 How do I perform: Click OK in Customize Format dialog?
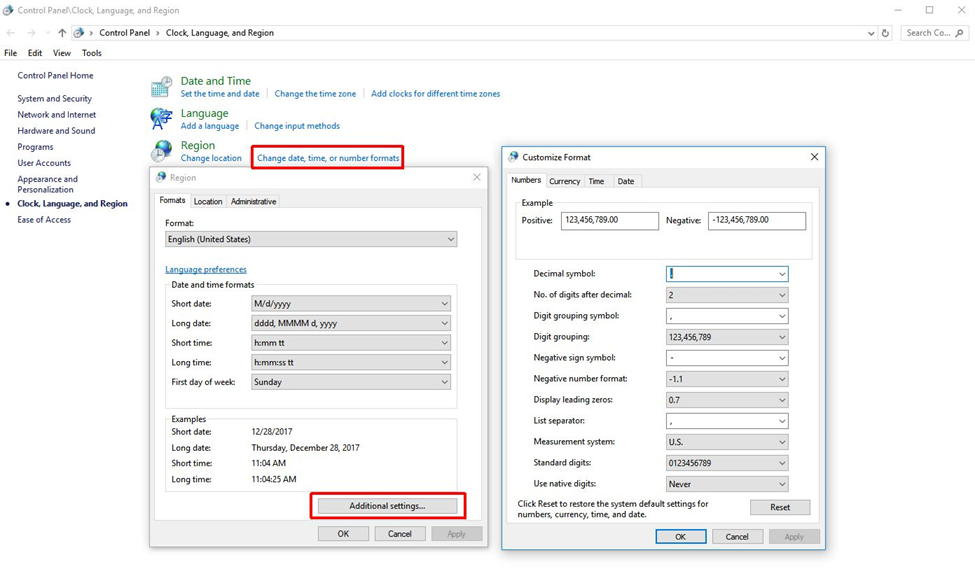(x=681, y=537)
